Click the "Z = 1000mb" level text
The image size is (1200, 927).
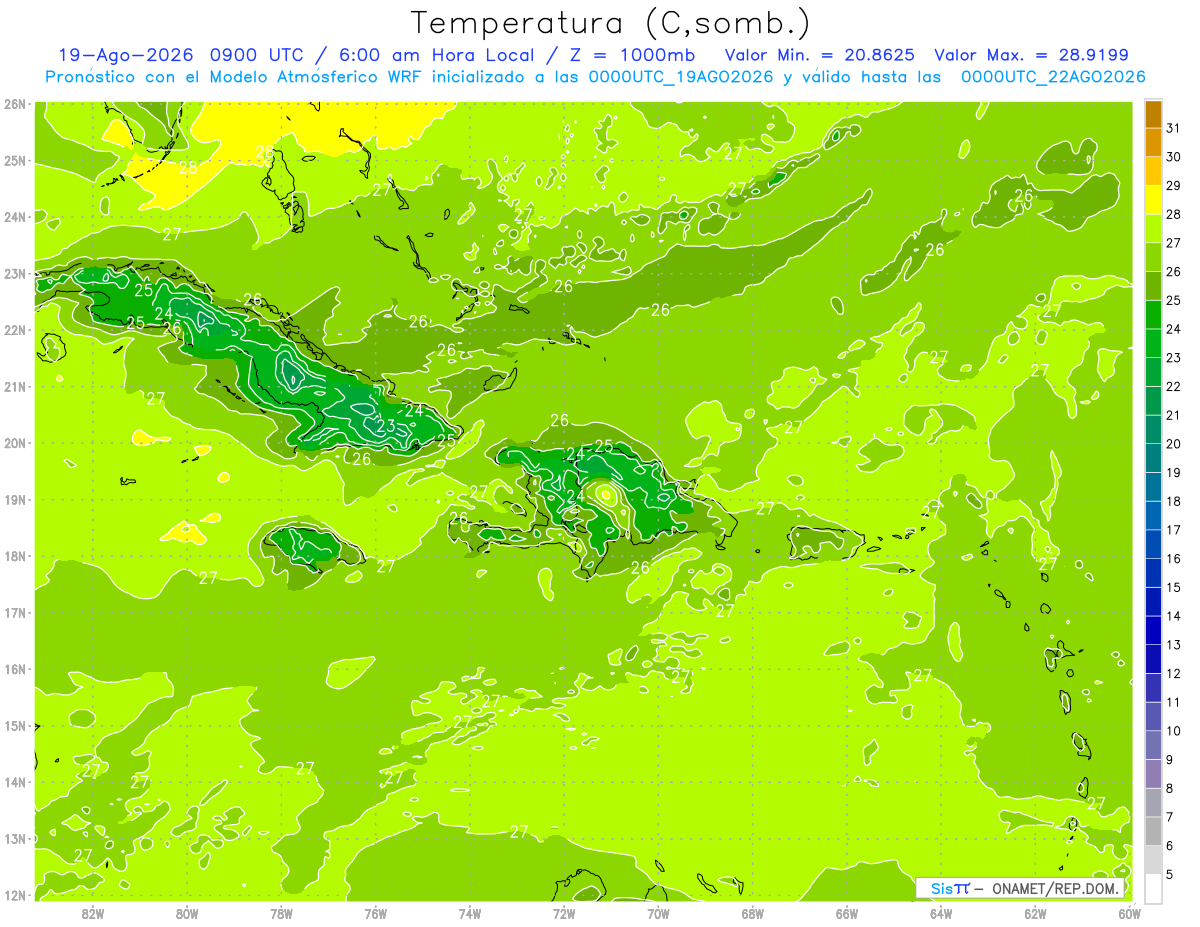point(634,55)
